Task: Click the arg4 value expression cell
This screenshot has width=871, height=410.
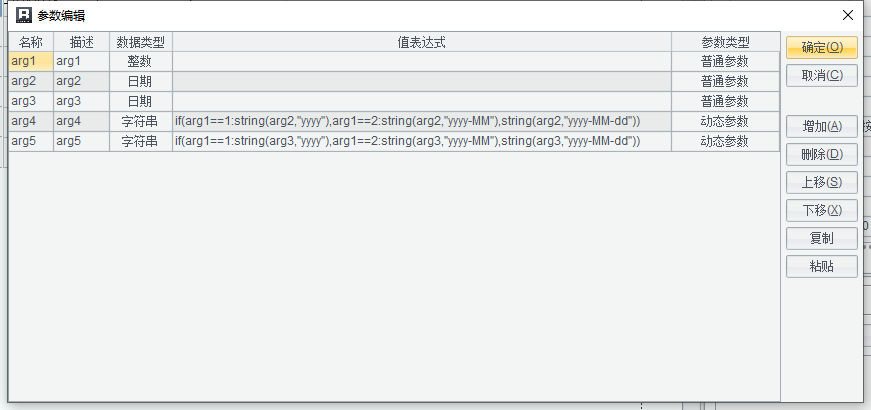Action: click(421, 121)
